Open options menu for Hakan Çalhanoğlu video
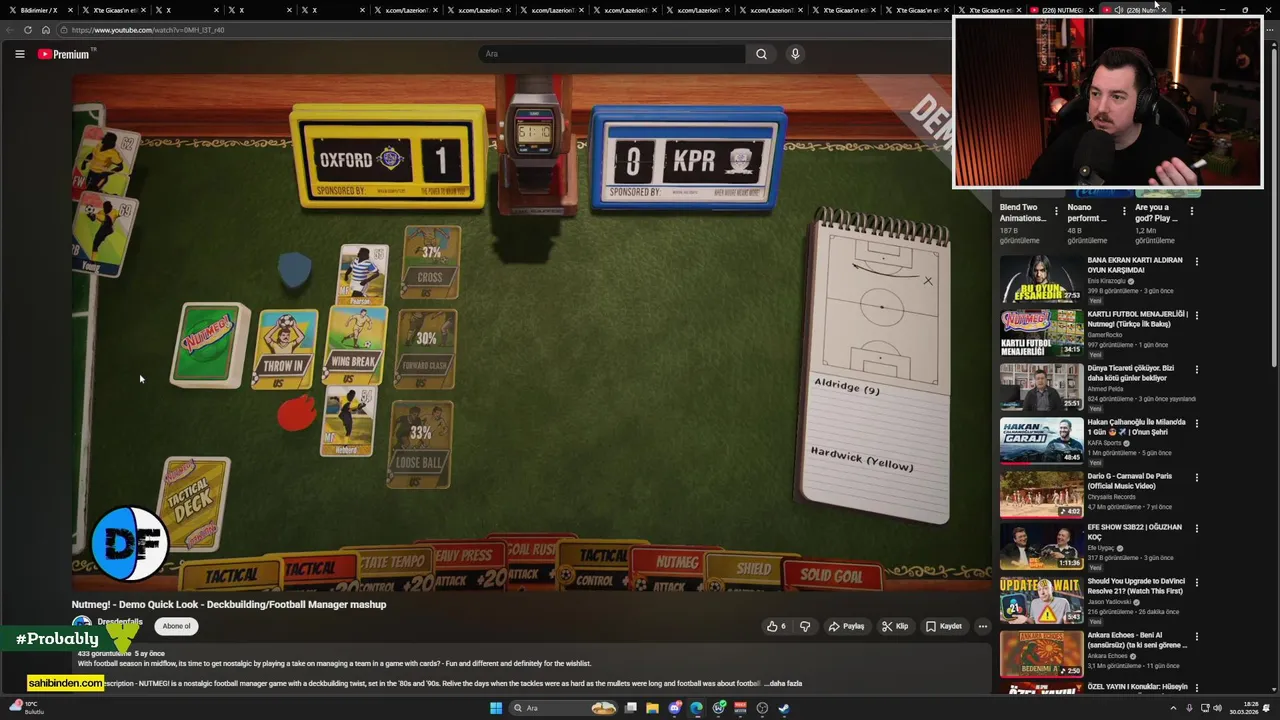This screenshot has width=1280, height=720. pos(1196,424)
